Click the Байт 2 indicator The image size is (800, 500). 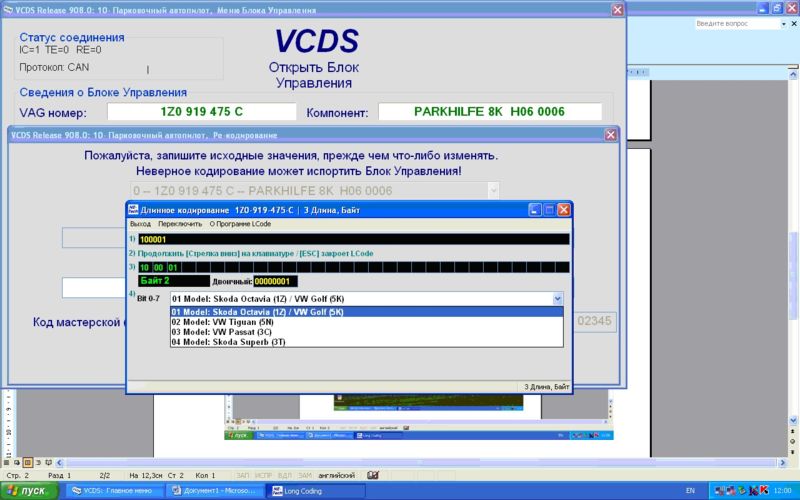coord(173,281)
